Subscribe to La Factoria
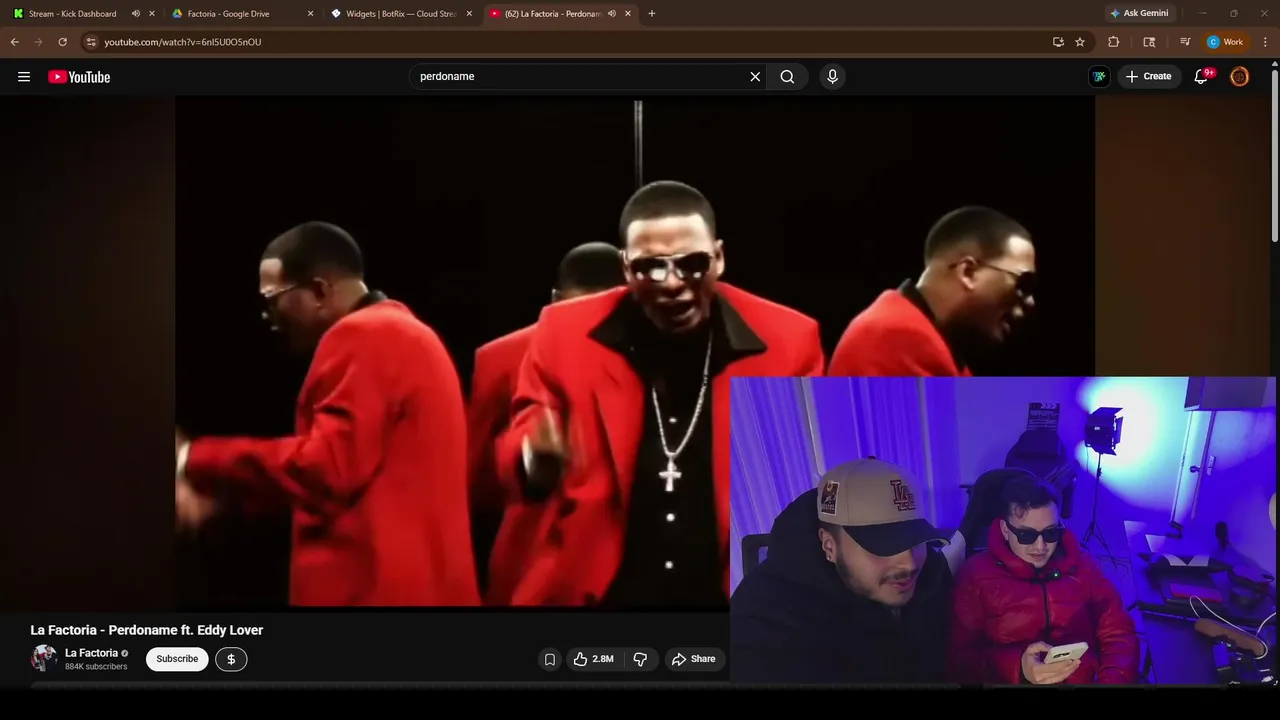This screenshot has width=1280, height=720. (177, 659)
